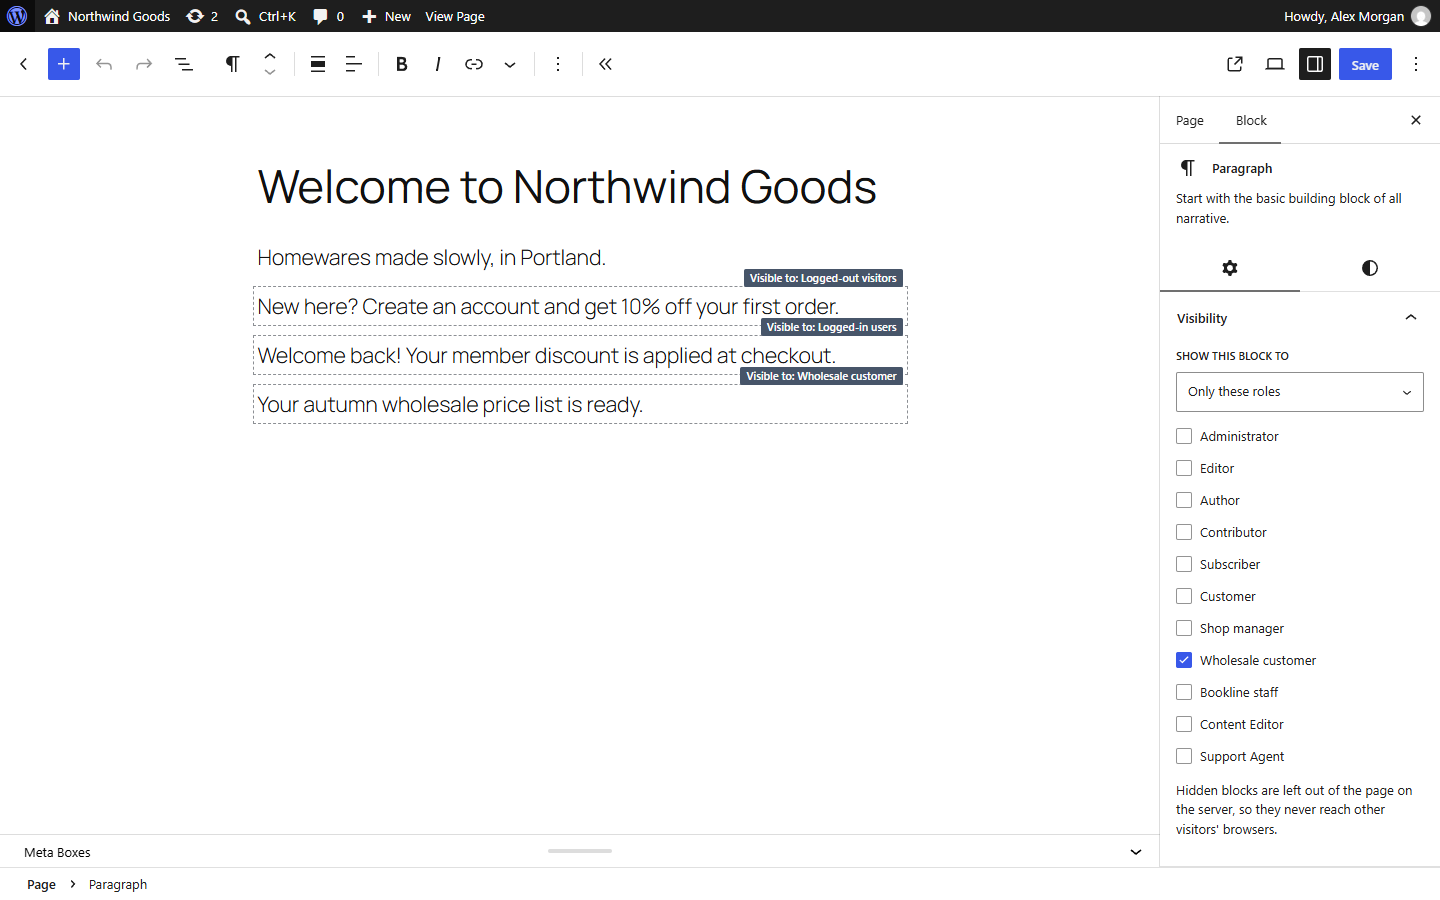Open the device preview laptop icon

coord(1275,64)
